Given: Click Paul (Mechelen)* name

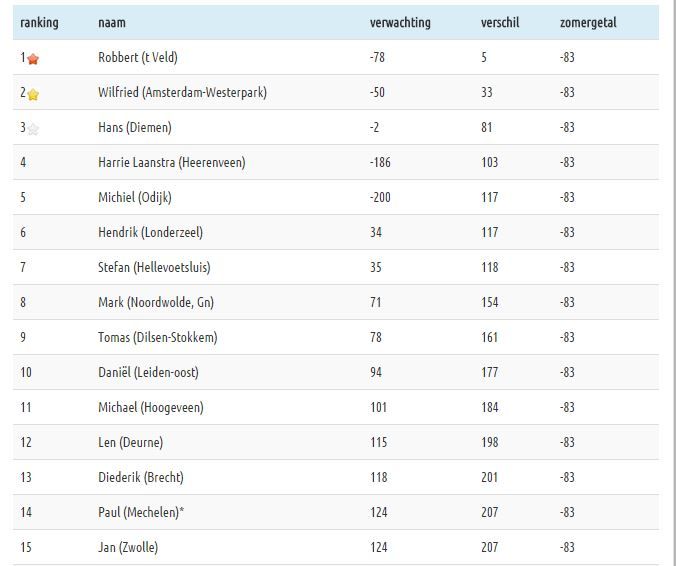Looking at the screenshot, I should tap(141, 512).
